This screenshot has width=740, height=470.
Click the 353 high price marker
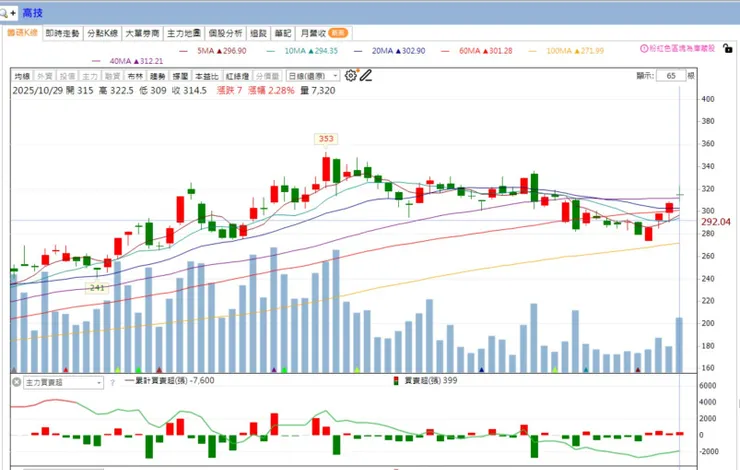pos(326,139)
